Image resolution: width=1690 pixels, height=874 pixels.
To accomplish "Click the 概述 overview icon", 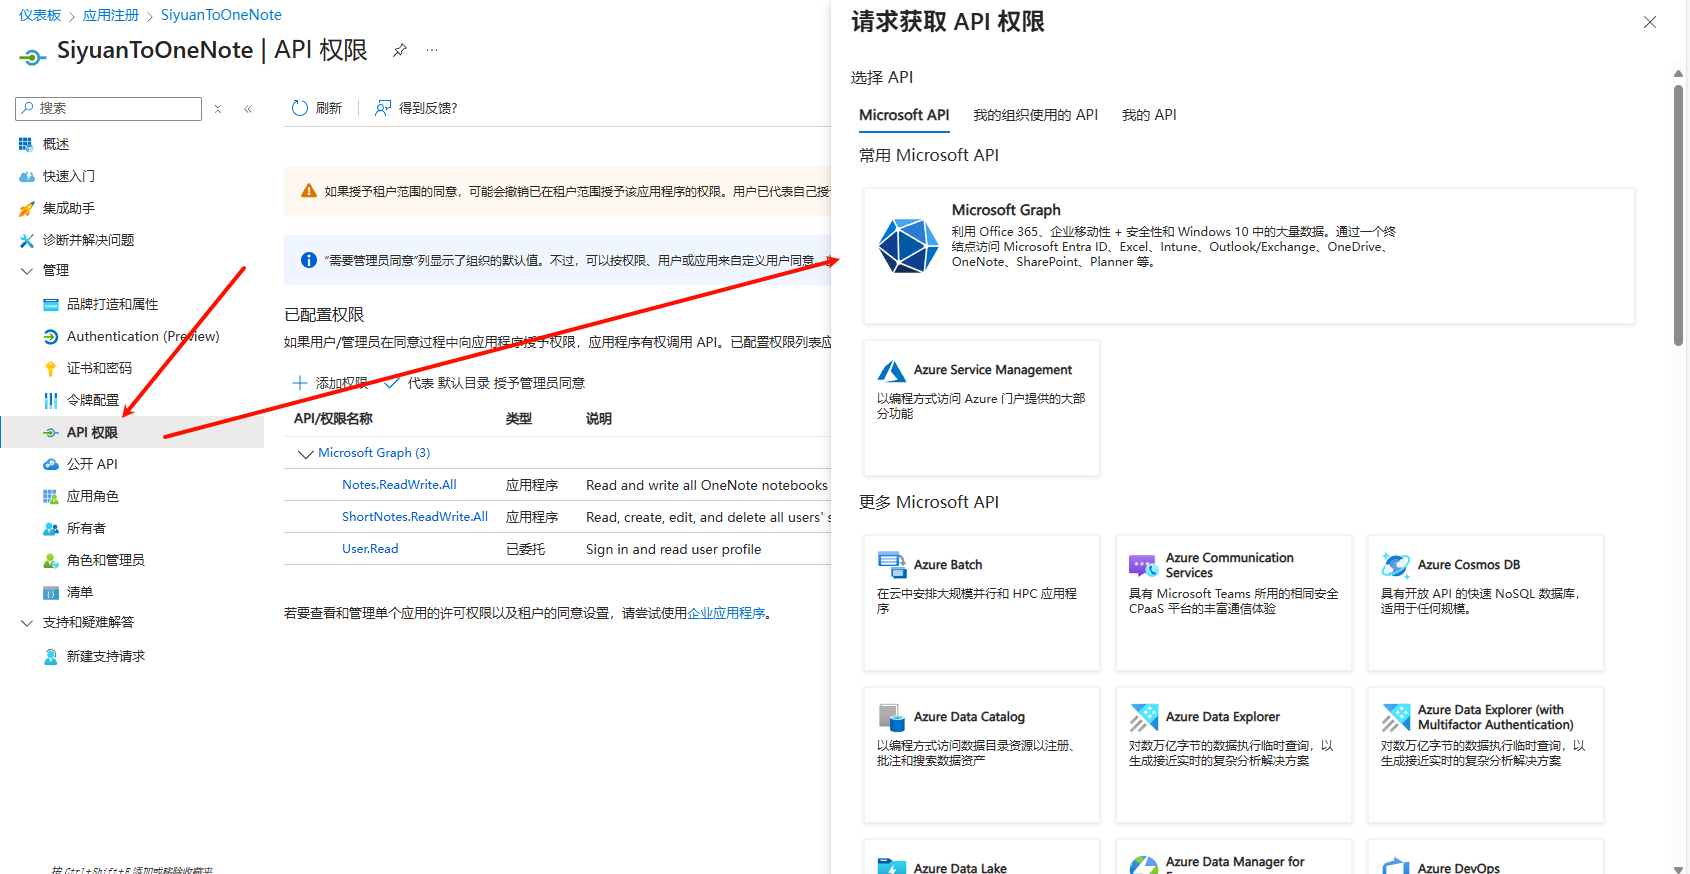I will 26,144.
